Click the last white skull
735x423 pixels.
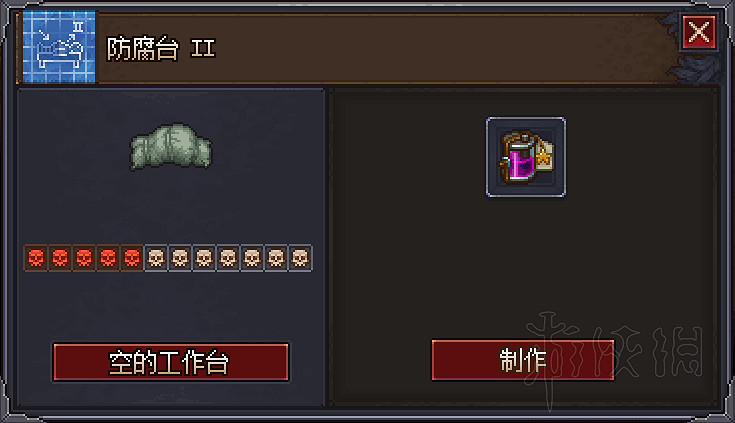[x=300, y=258]
